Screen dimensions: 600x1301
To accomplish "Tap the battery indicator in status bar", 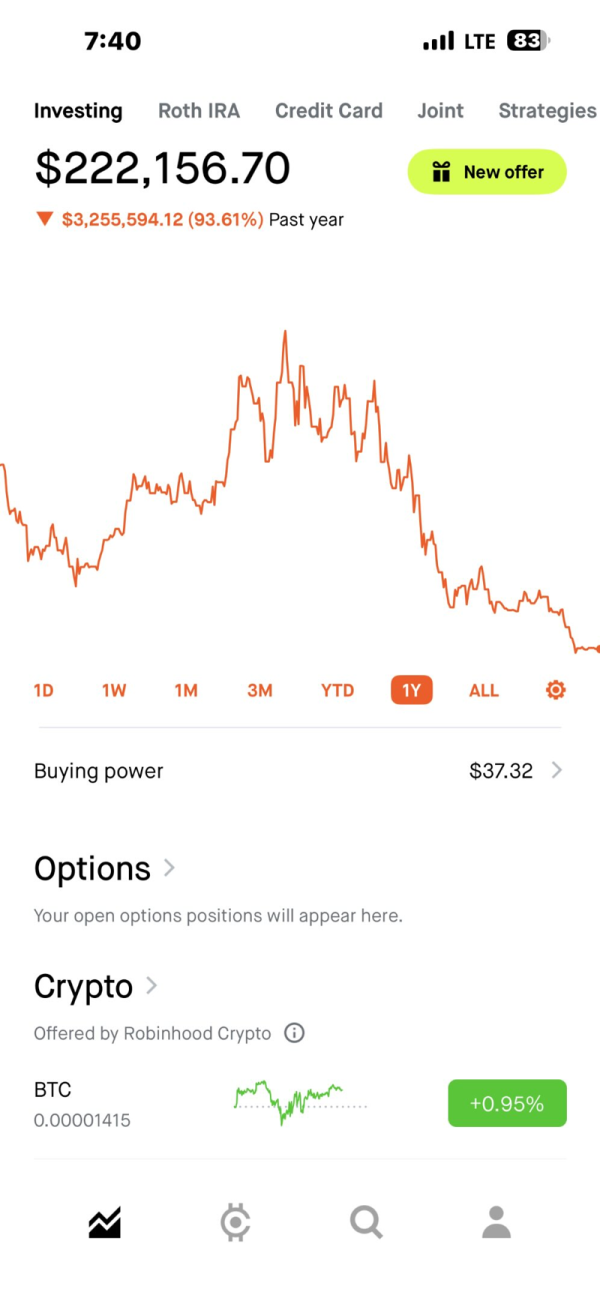I will coord(528,41).
